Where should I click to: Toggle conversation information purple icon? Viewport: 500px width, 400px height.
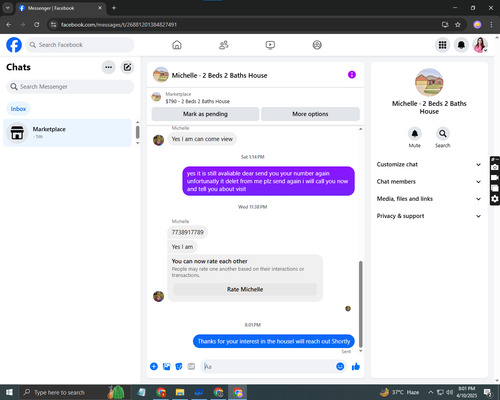(352, 75)
